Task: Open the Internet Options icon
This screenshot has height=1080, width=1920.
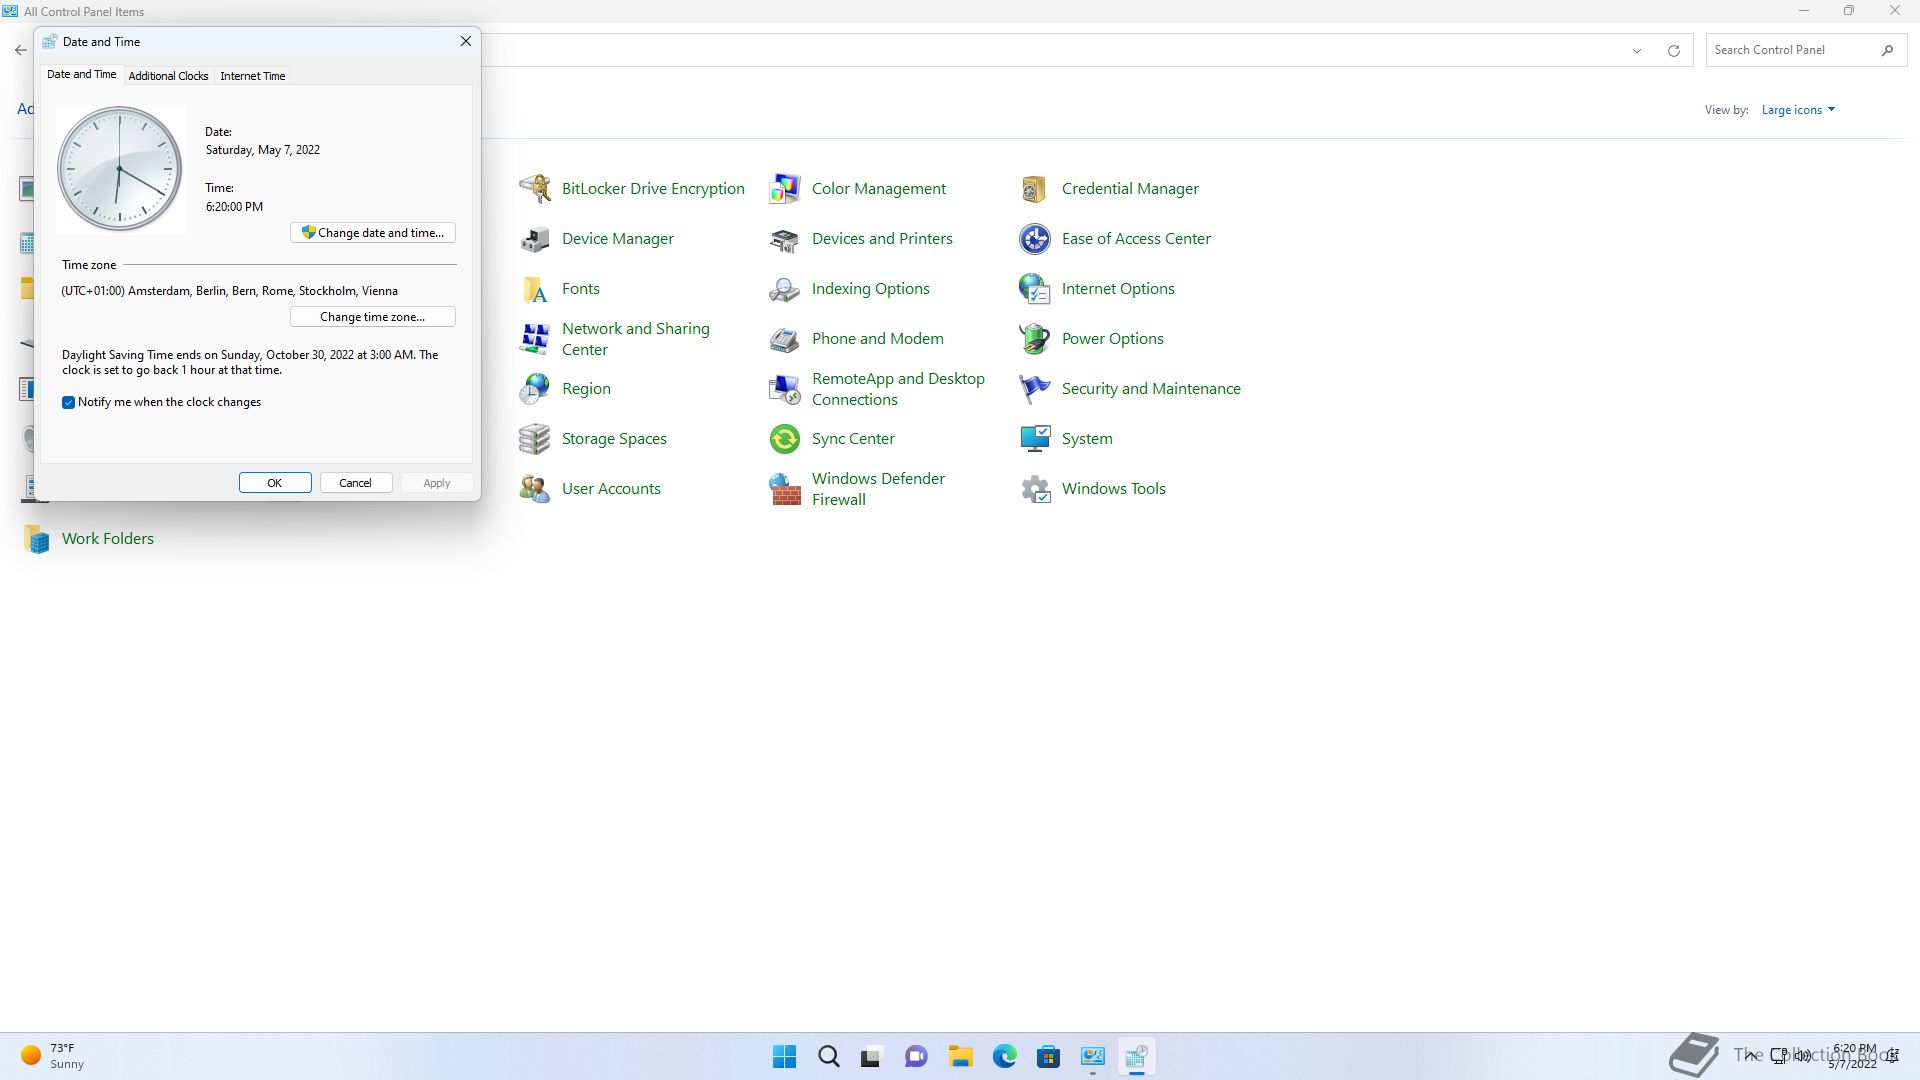Action: [x=1035, y=289]
